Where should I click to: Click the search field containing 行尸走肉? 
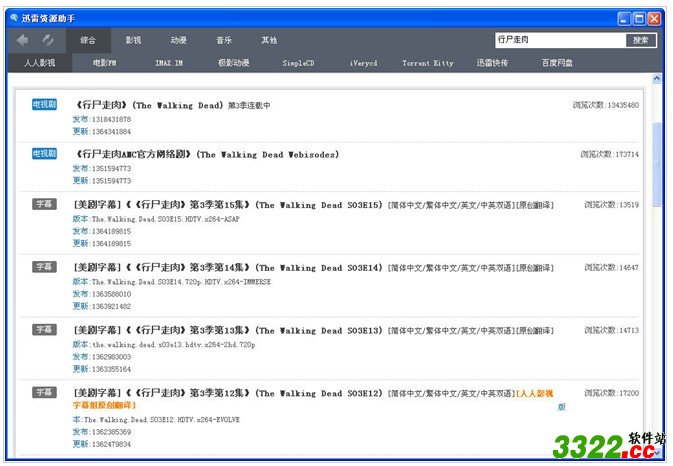(560, 40)
